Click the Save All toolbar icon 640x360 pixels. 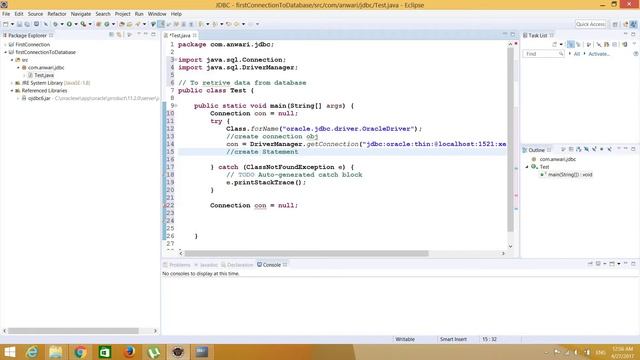(x=27, y=24)
